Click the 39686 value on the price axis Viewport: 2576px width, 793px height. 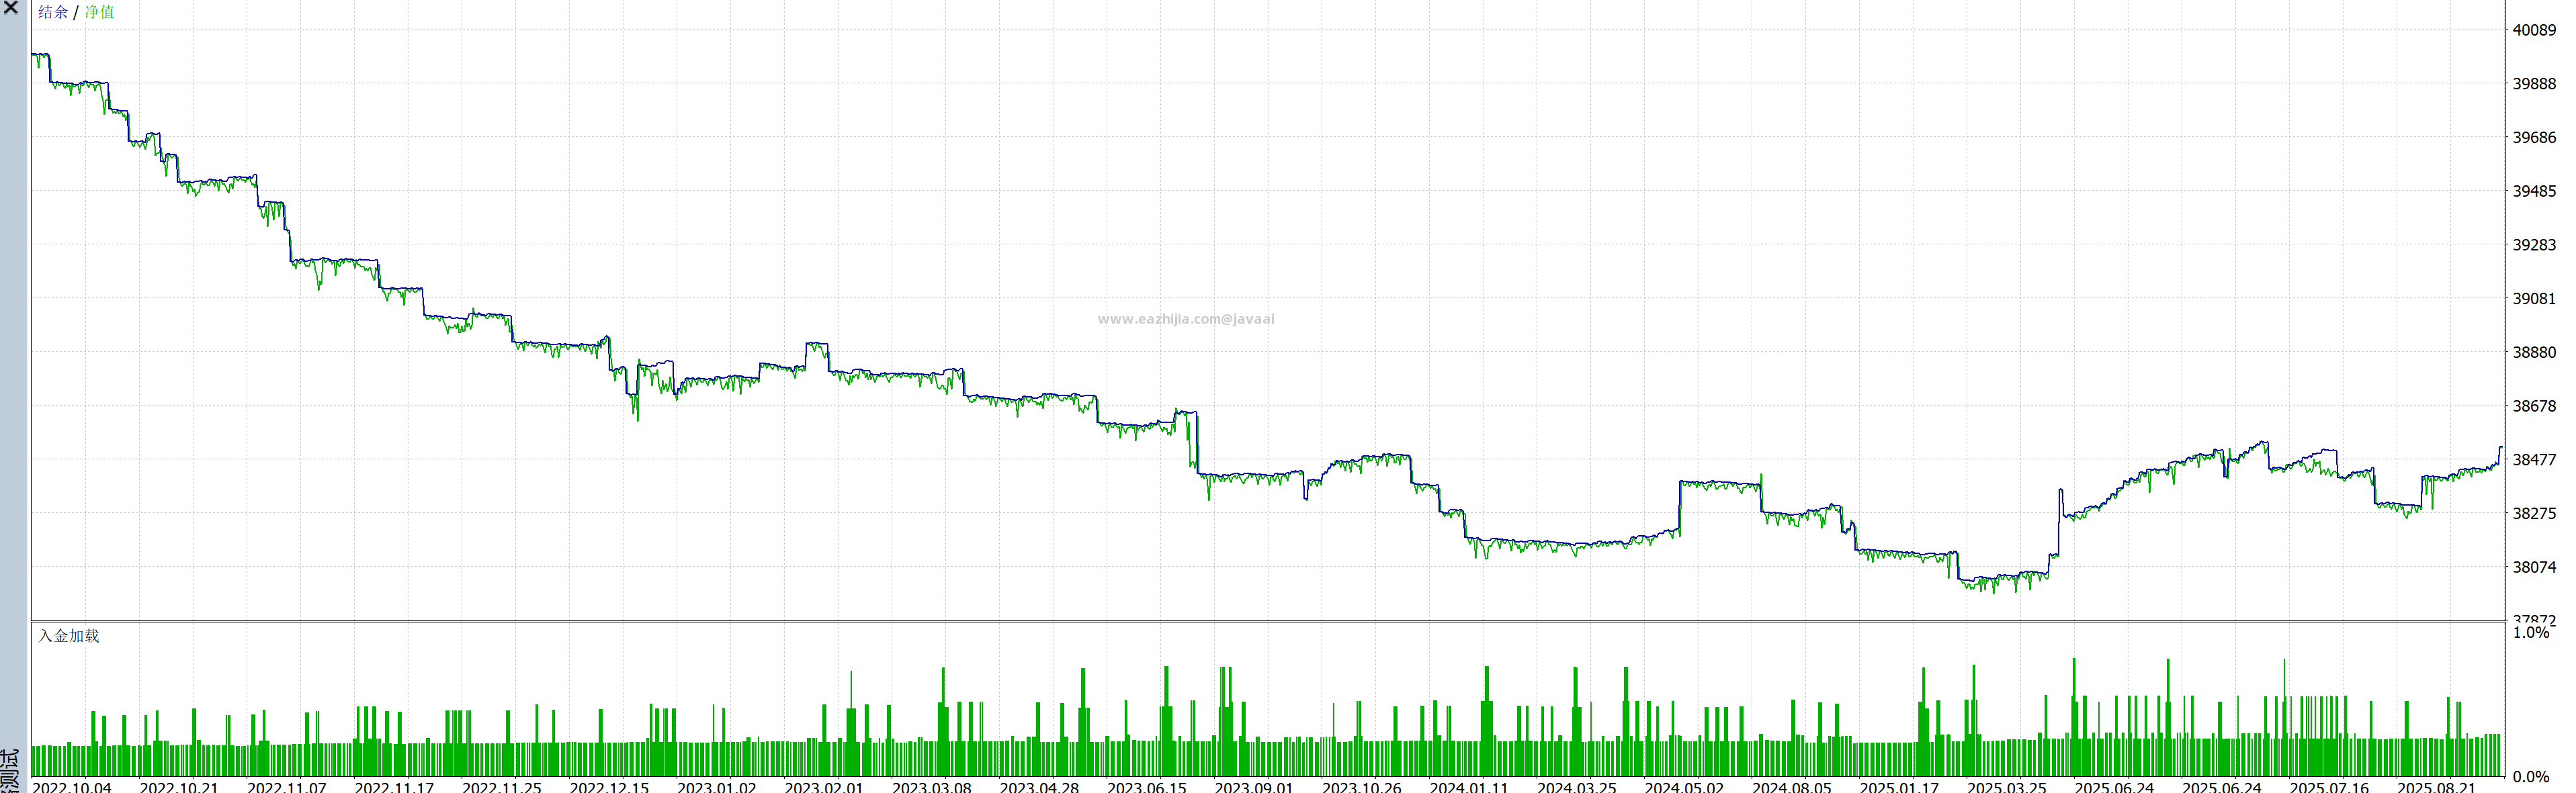tap(2534, 138)
